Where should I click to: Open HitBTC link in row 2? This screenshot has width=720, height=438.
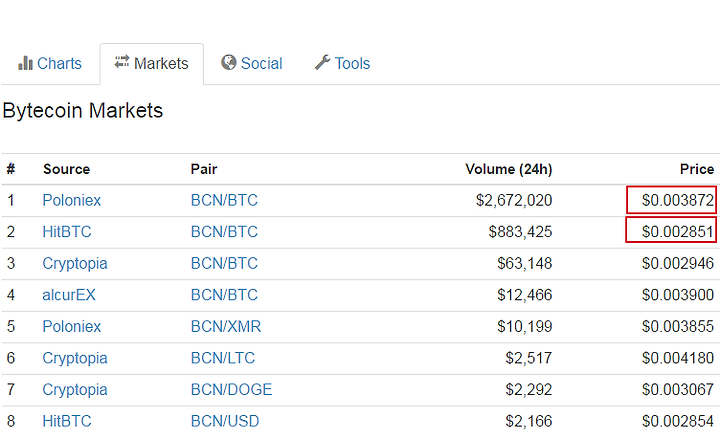pos(67,232)
